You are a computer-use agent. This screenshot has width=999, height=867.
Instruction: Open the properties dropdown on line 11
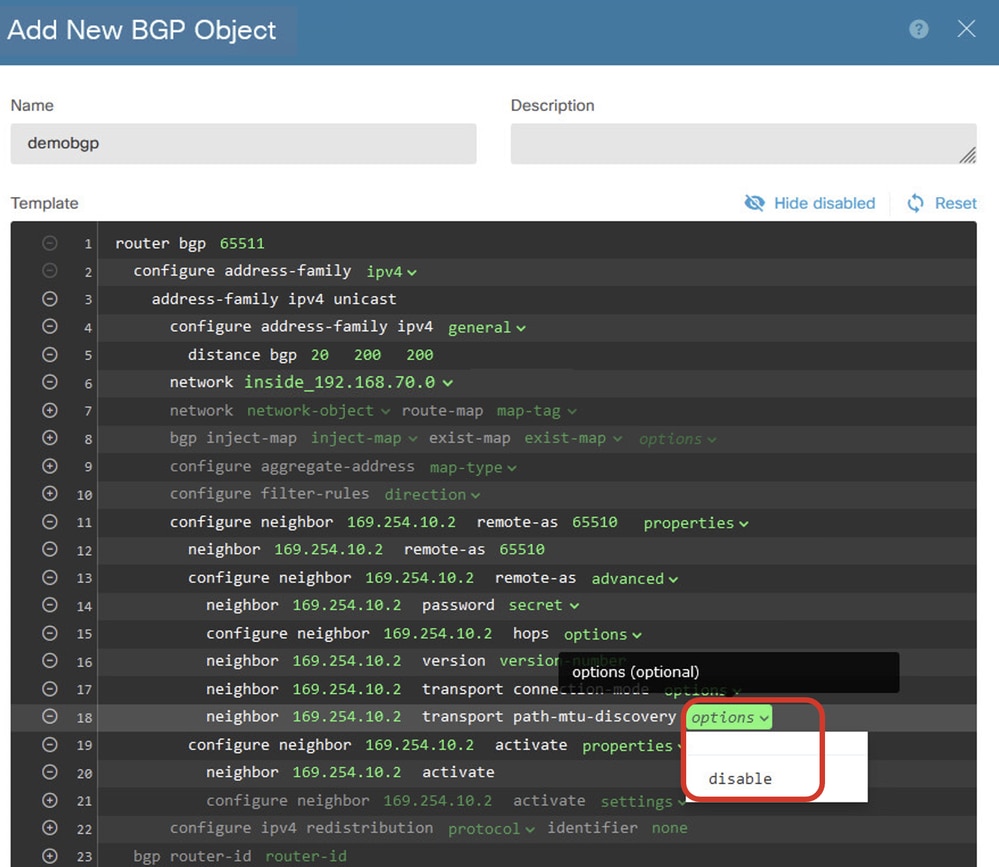click(696, 523)
